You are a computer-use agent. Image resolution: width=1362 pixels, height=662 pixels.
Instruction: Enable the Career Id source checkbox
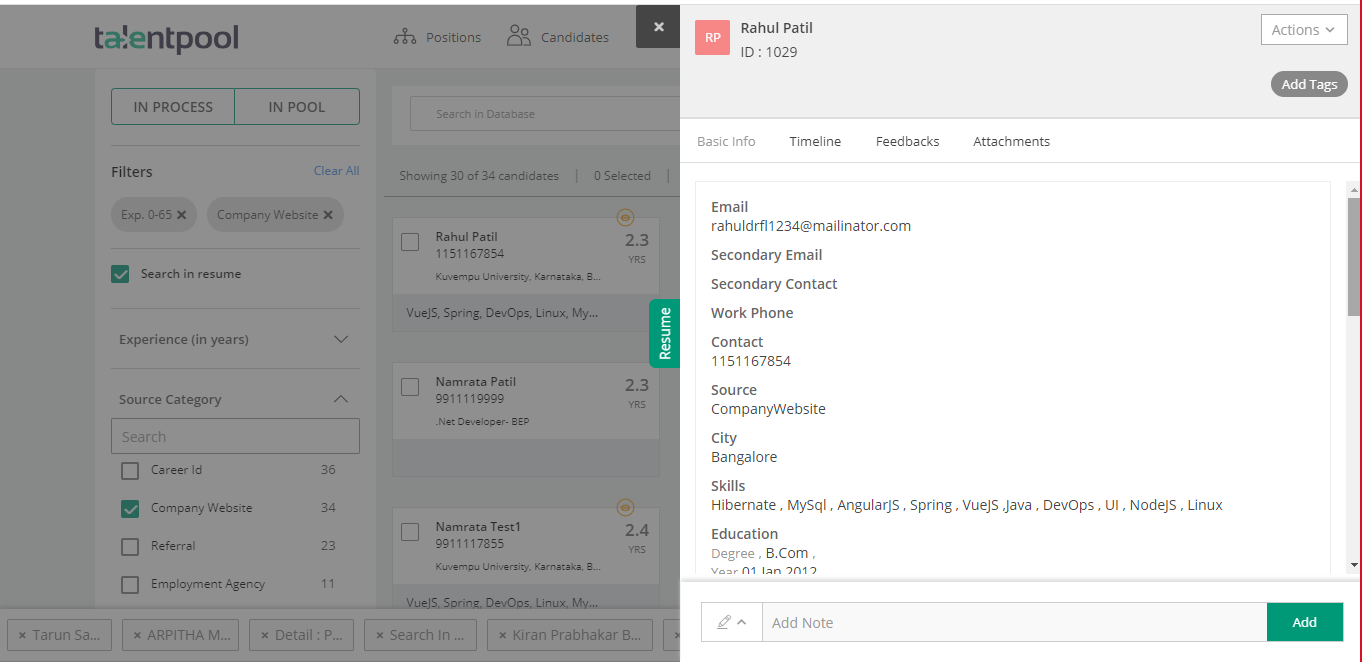(x=129, y=470)
